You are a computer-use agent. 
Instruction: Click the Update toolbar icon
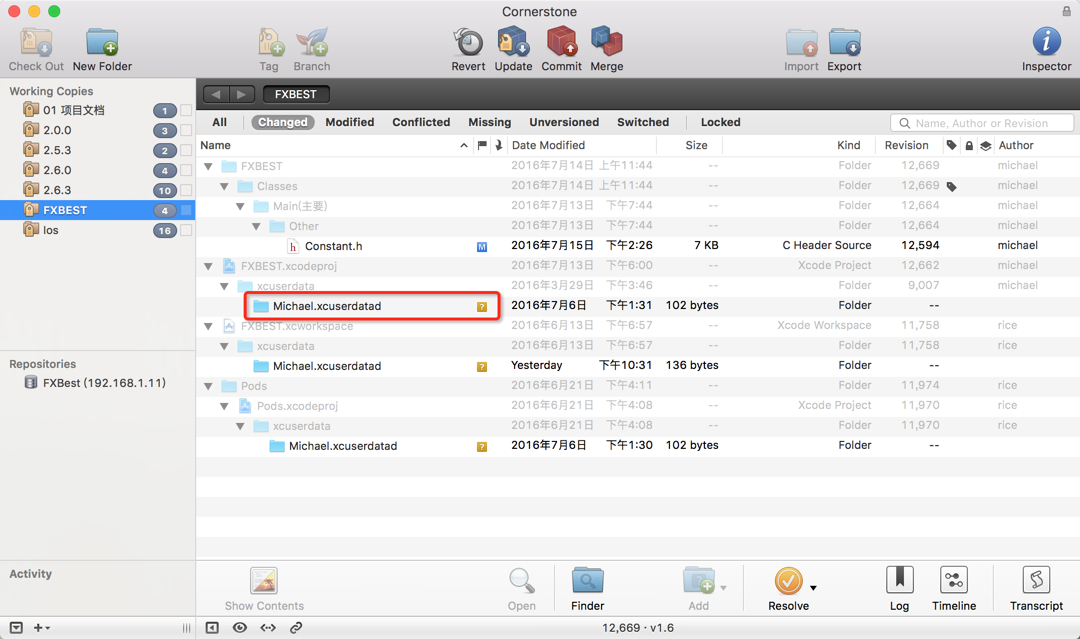click(x=513, y=43)
